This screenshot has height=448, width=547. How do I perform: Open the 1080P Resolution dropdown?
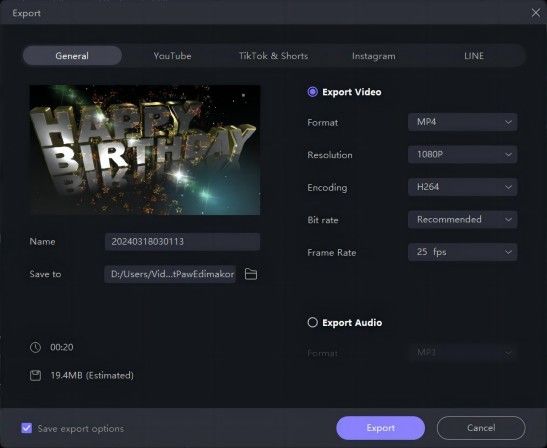462,154
